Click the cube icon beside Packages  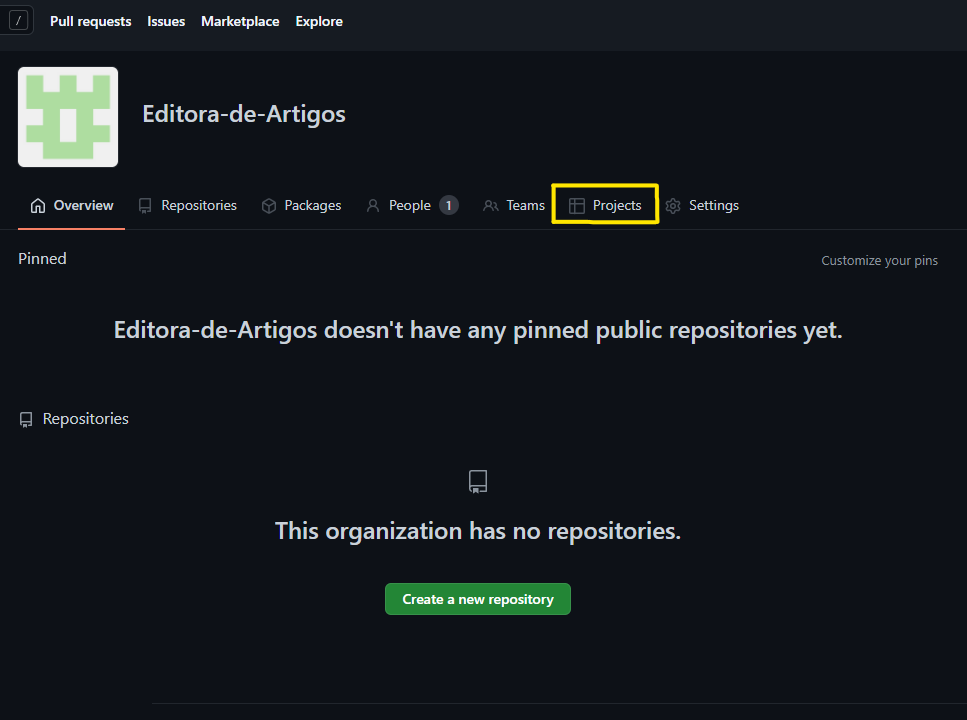(269, 206)
